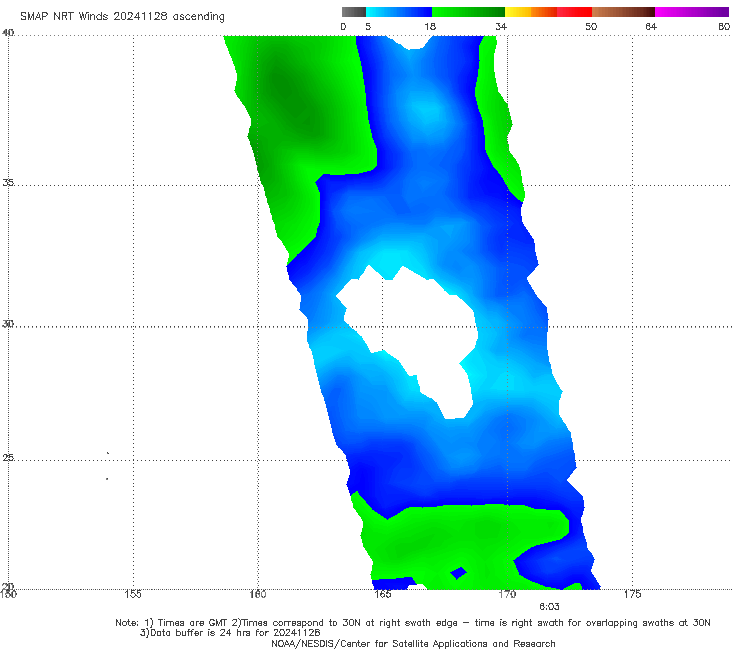
Task: Click the gray segment of the color bar
Action: (x=354, y=12)
